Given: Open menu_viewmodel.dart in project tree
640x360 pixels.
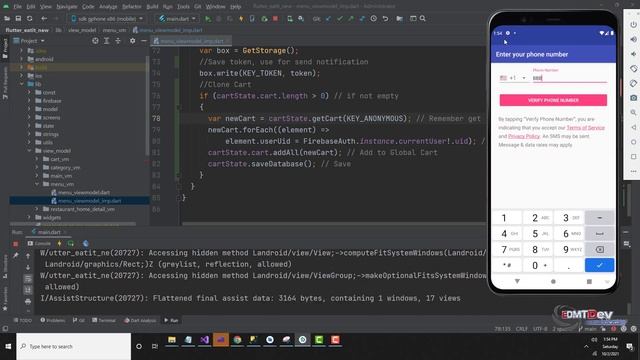Looking at the screenshot, I should (x=80, y=193).
